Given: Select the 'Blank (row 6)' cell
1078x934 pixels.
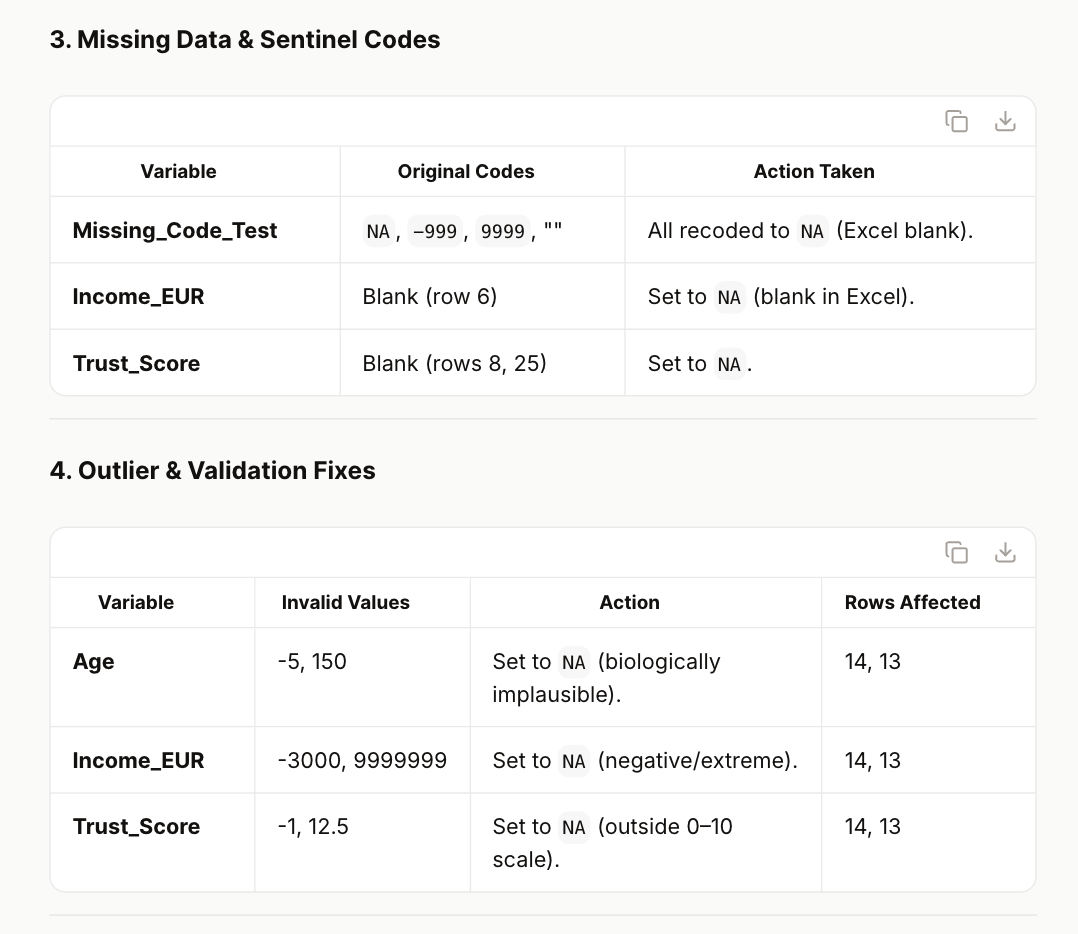Looking at the screenshot, I should 429,296.
